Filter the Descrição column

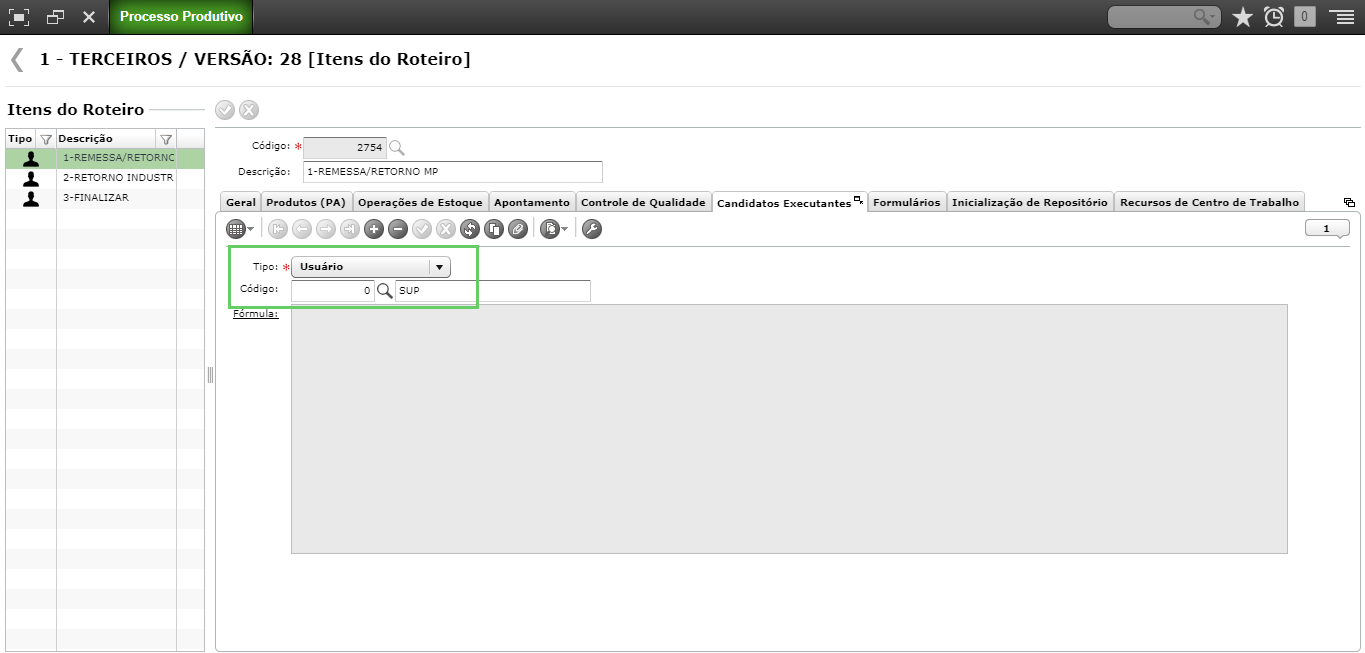coord(166,139)
